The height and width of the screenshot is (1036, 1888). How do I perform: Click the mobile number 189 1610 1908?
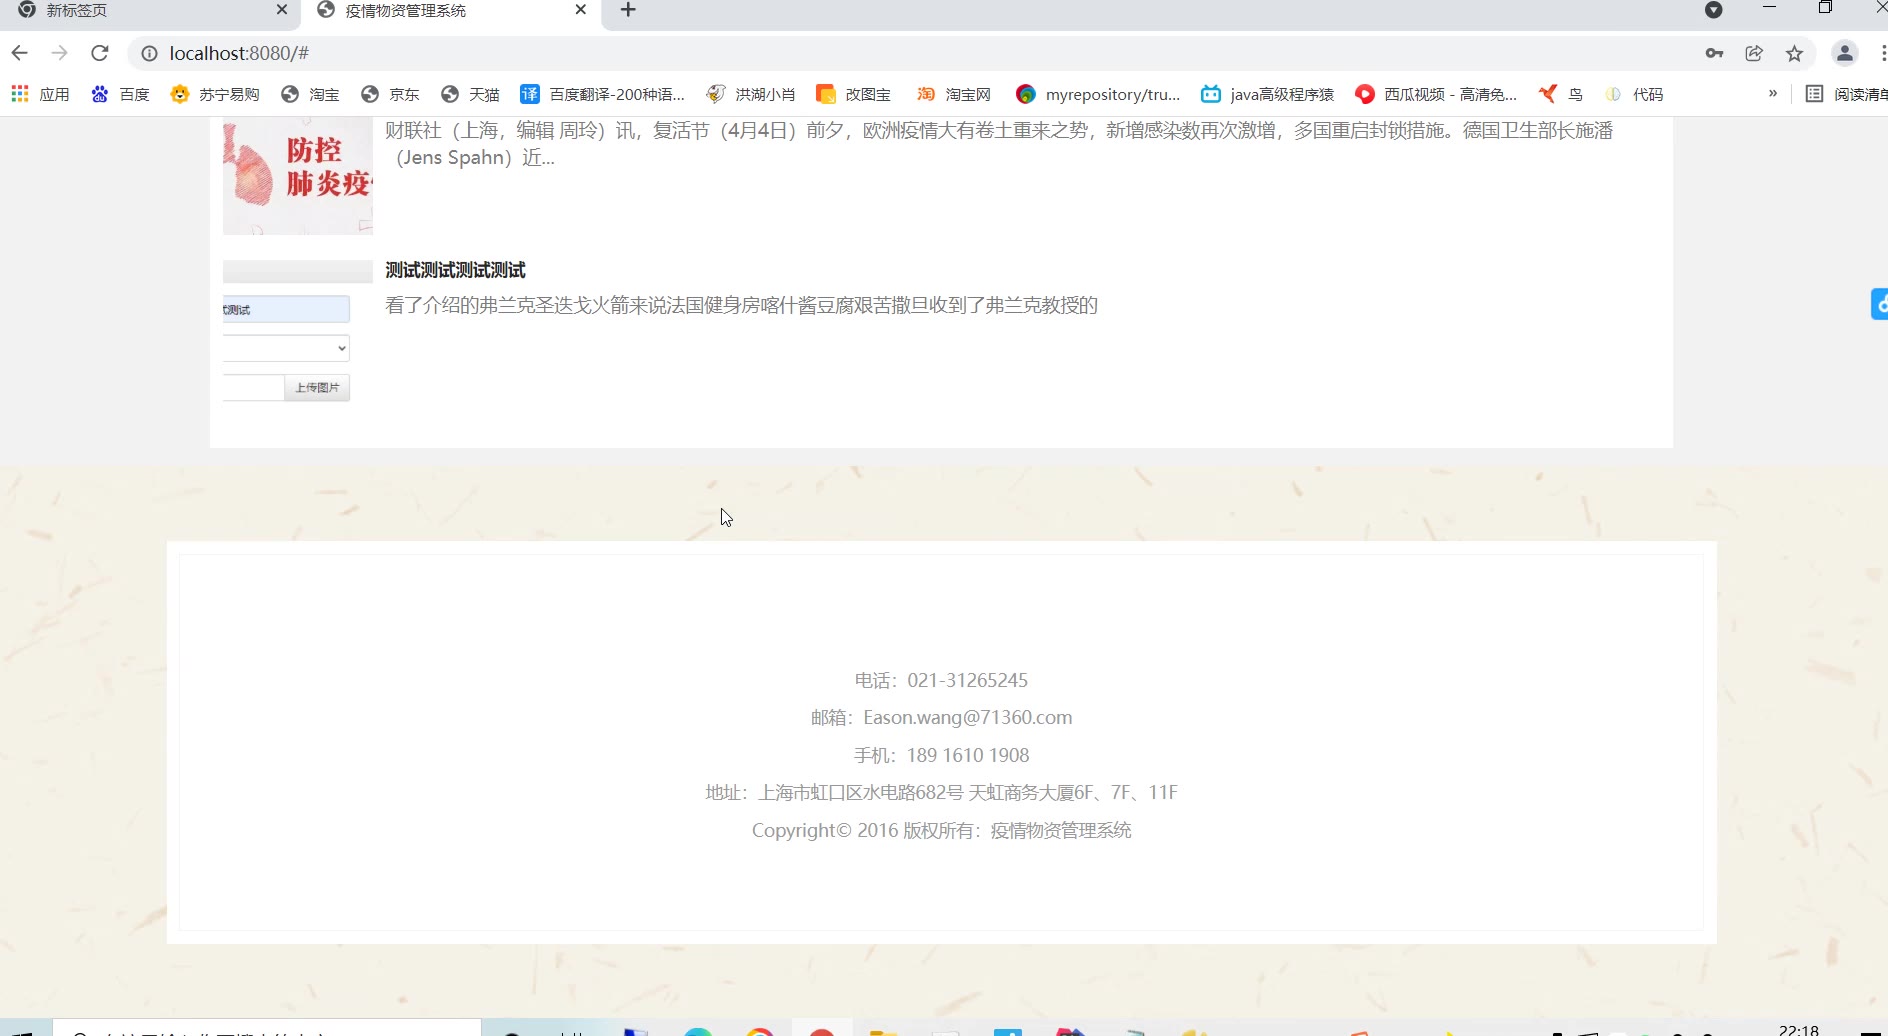tap(968, 755)
